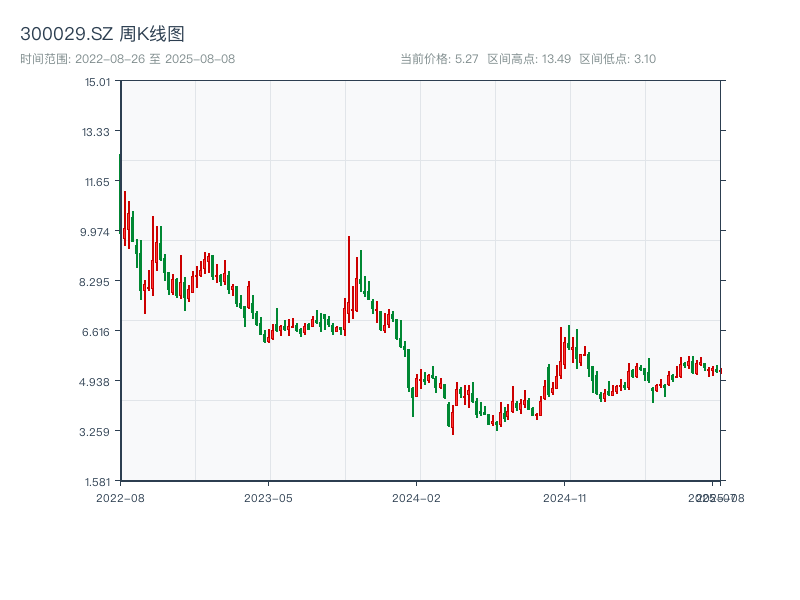Click the 6.616 y-axis price label

pyautogui.click(x=98, y=332)
